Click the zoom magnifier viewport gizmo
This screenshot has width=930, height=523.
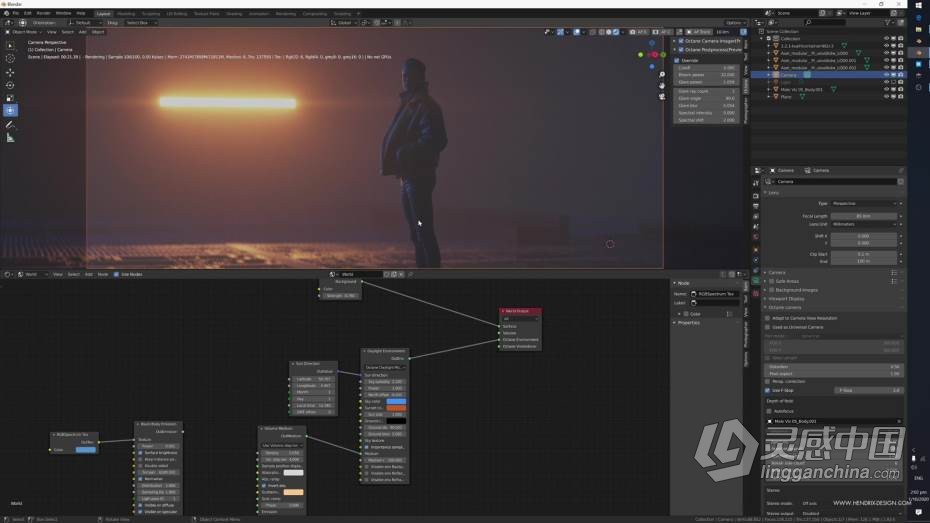[x=662, y=75]
